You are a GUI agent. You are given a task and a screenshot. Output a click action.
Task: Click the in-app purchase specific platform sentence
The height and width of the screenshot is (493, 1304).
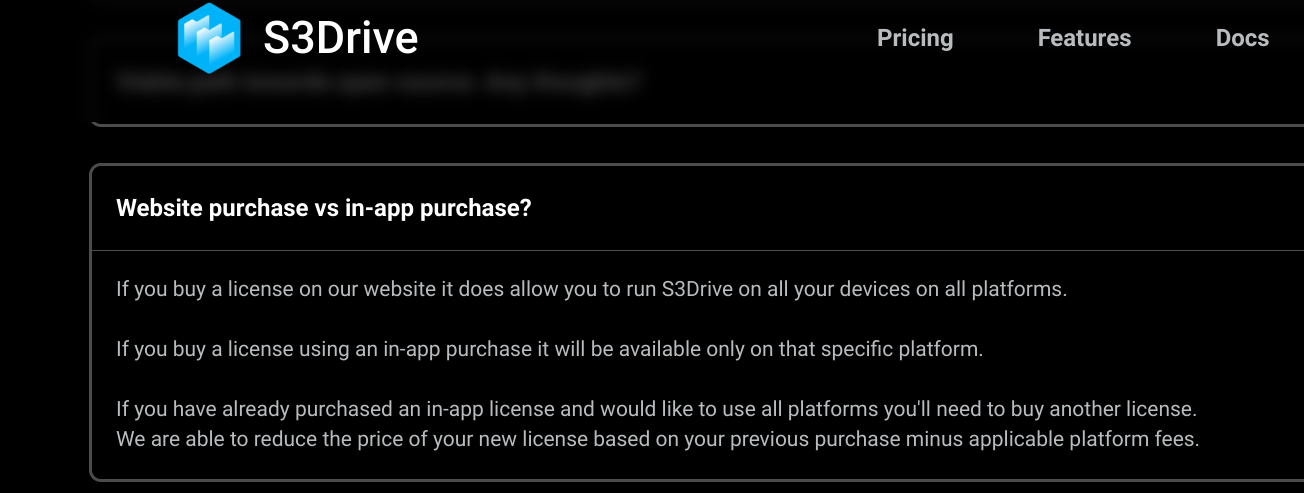click(550, 350)
